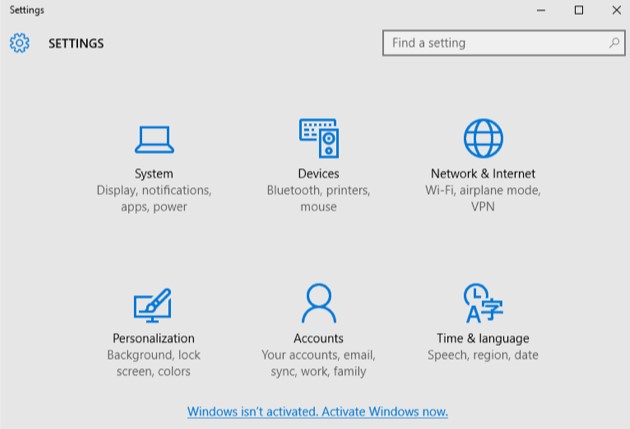Image resolution: width=630 pixels, height=429 pixels.
Task: Open the Time & language clock icon
Action: [483, 303]
